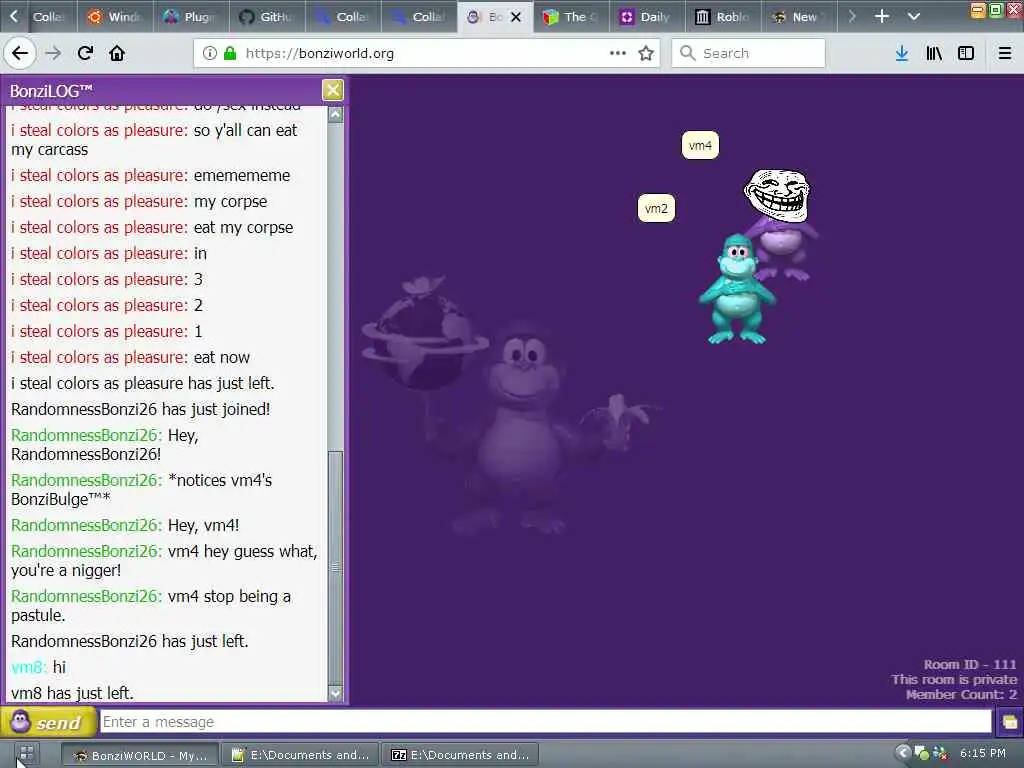1024x768 pixels.
Task: Click the yellow send button
Action: [x=48, y=722]
